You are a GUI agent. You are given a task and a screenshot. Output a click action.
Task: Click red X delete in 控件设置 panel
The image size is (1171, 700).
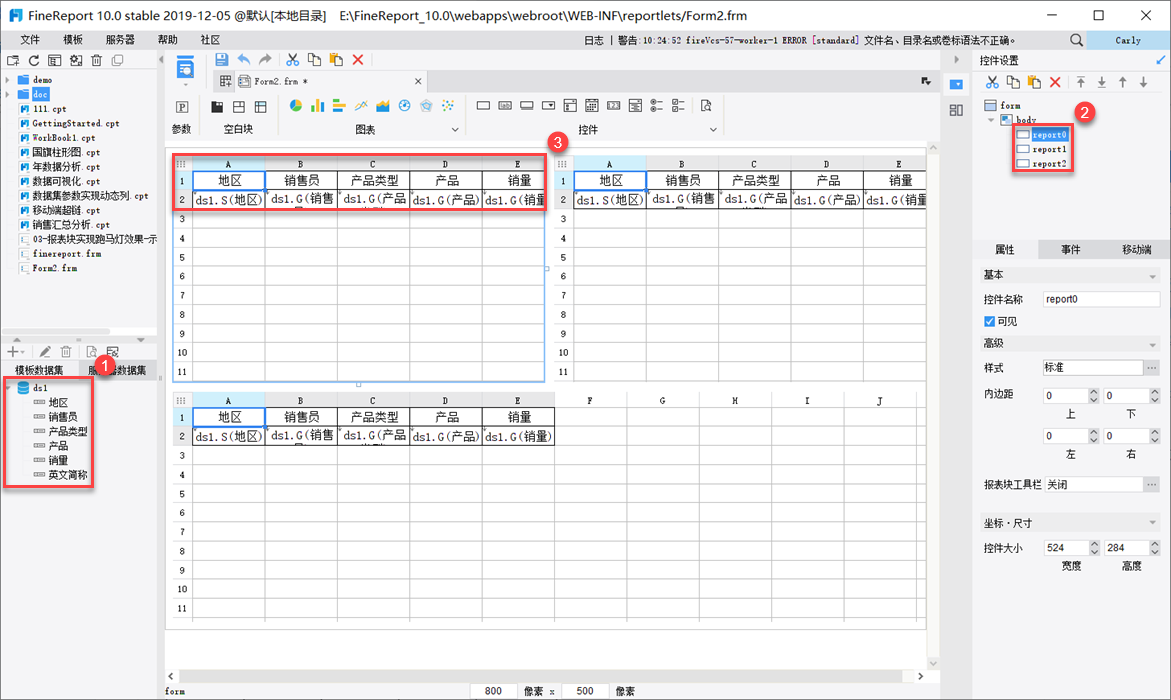click(1054, 82)
